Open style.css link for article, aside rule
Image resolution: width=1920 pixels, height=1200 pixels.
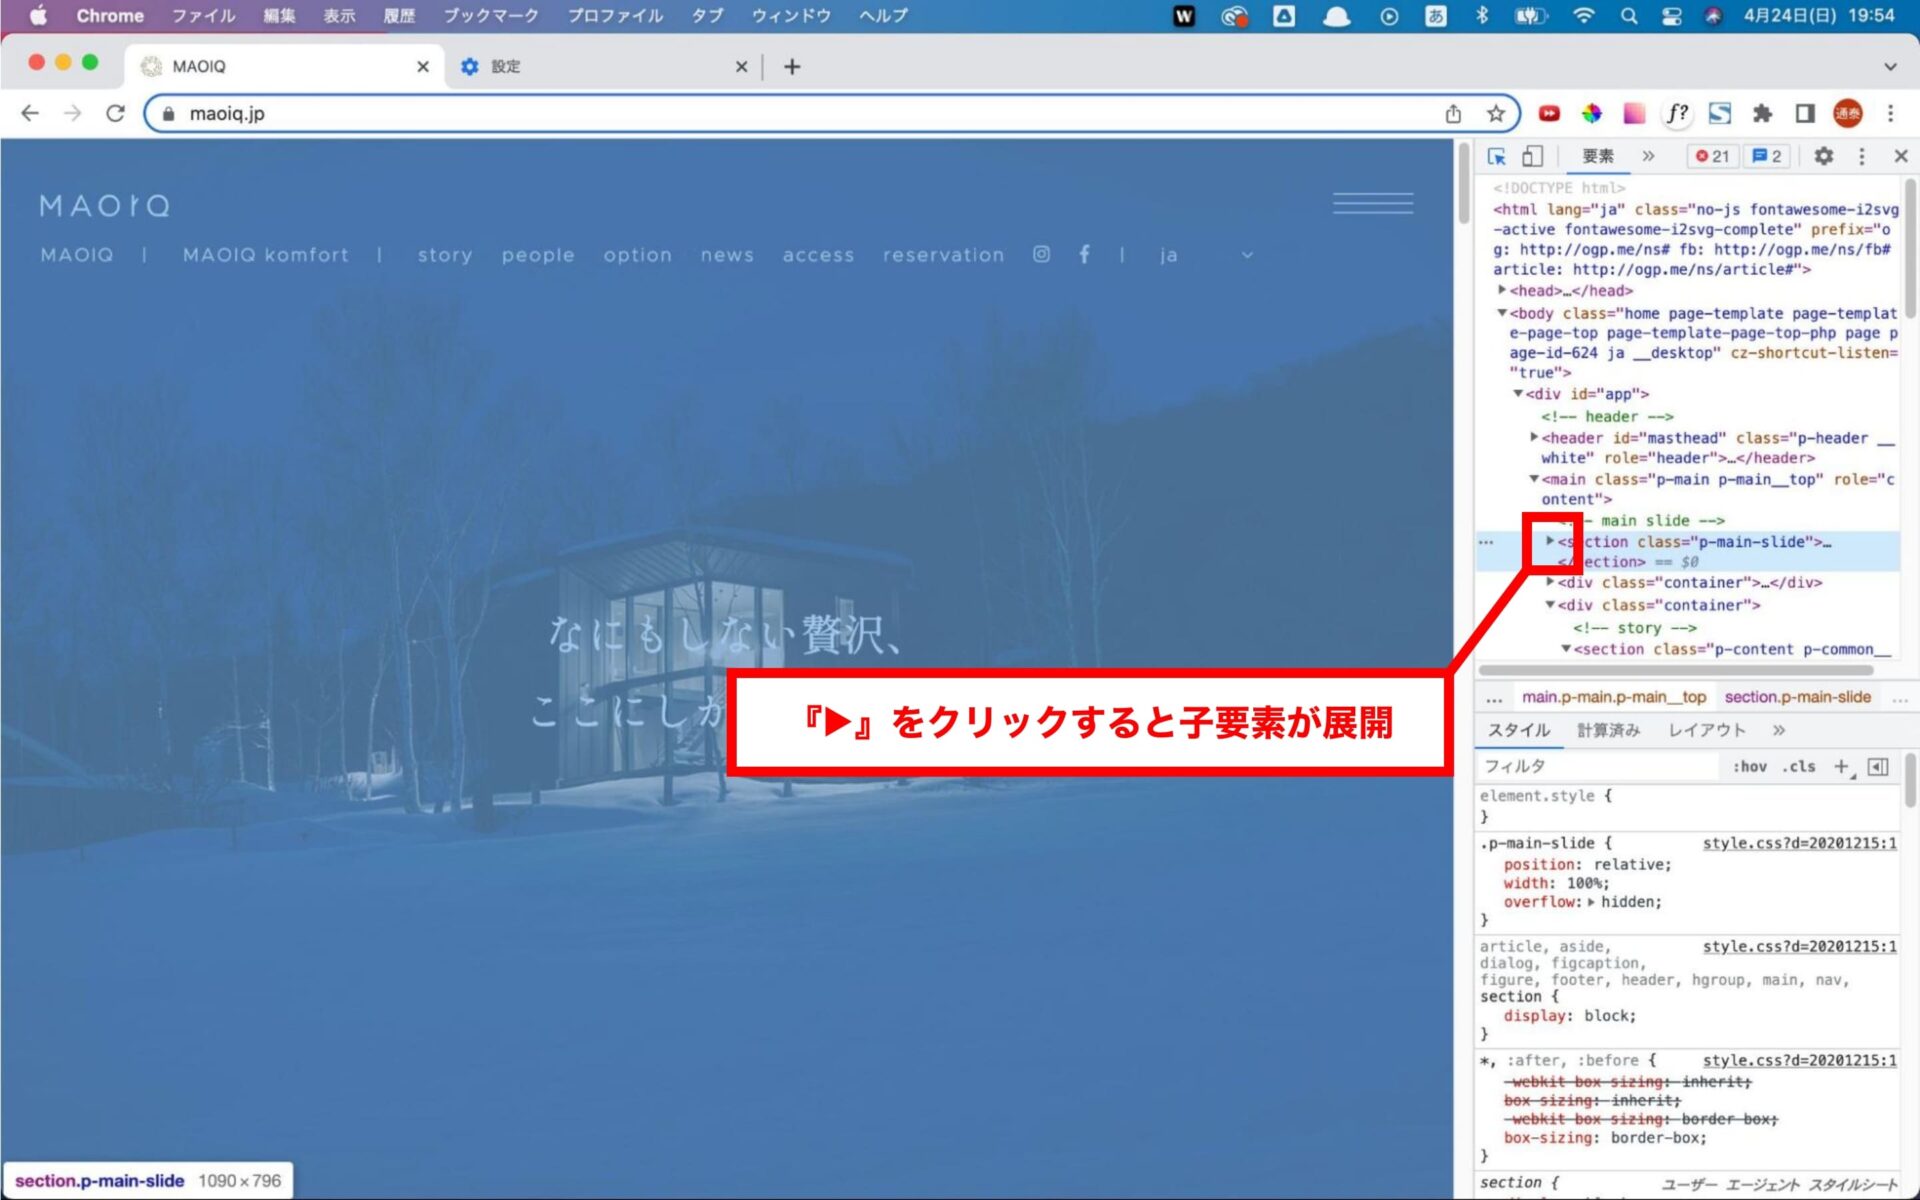click(1799, 946)
